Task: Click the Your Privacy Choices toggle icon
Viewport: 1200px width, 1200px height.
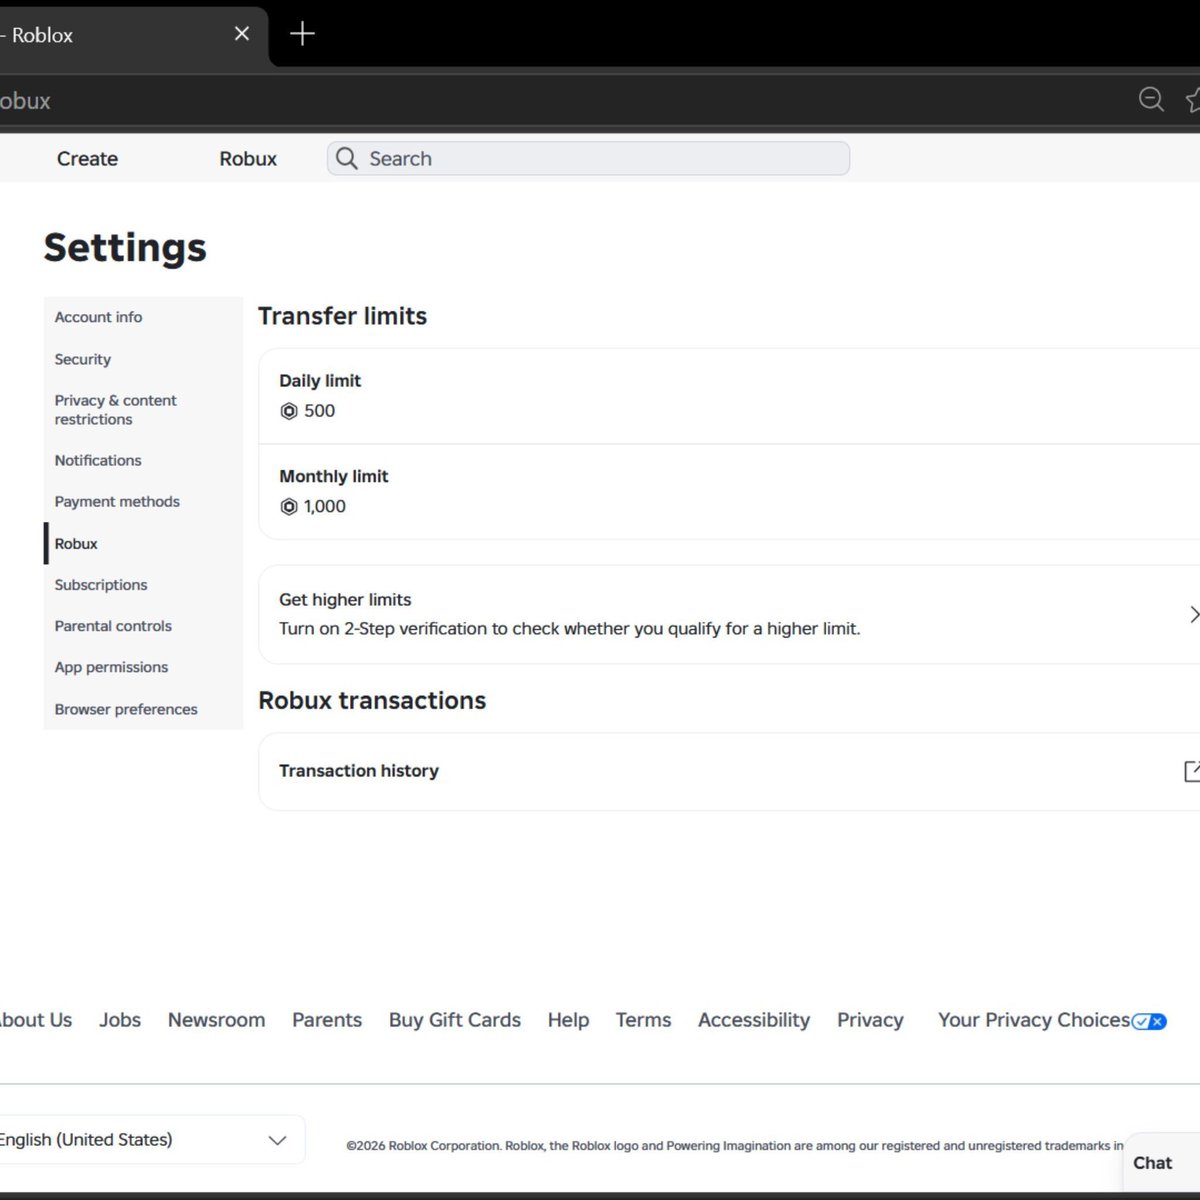Action: tap(1149, 1021)
